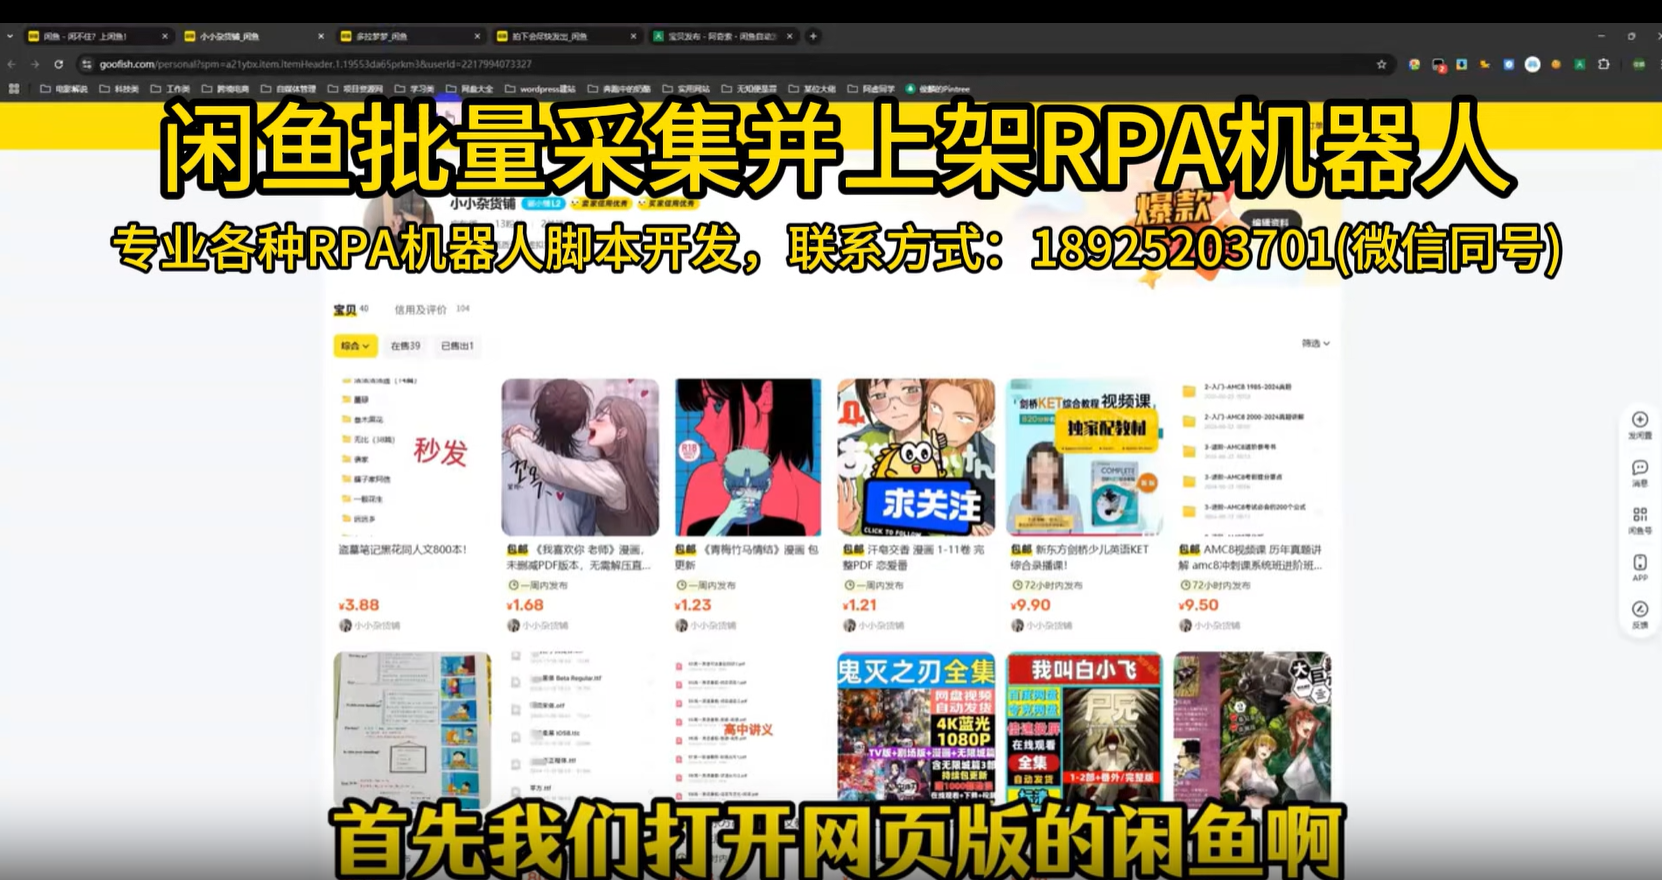Open the 反馈 feedback icon in the right sidebar

pos(1640,609)
